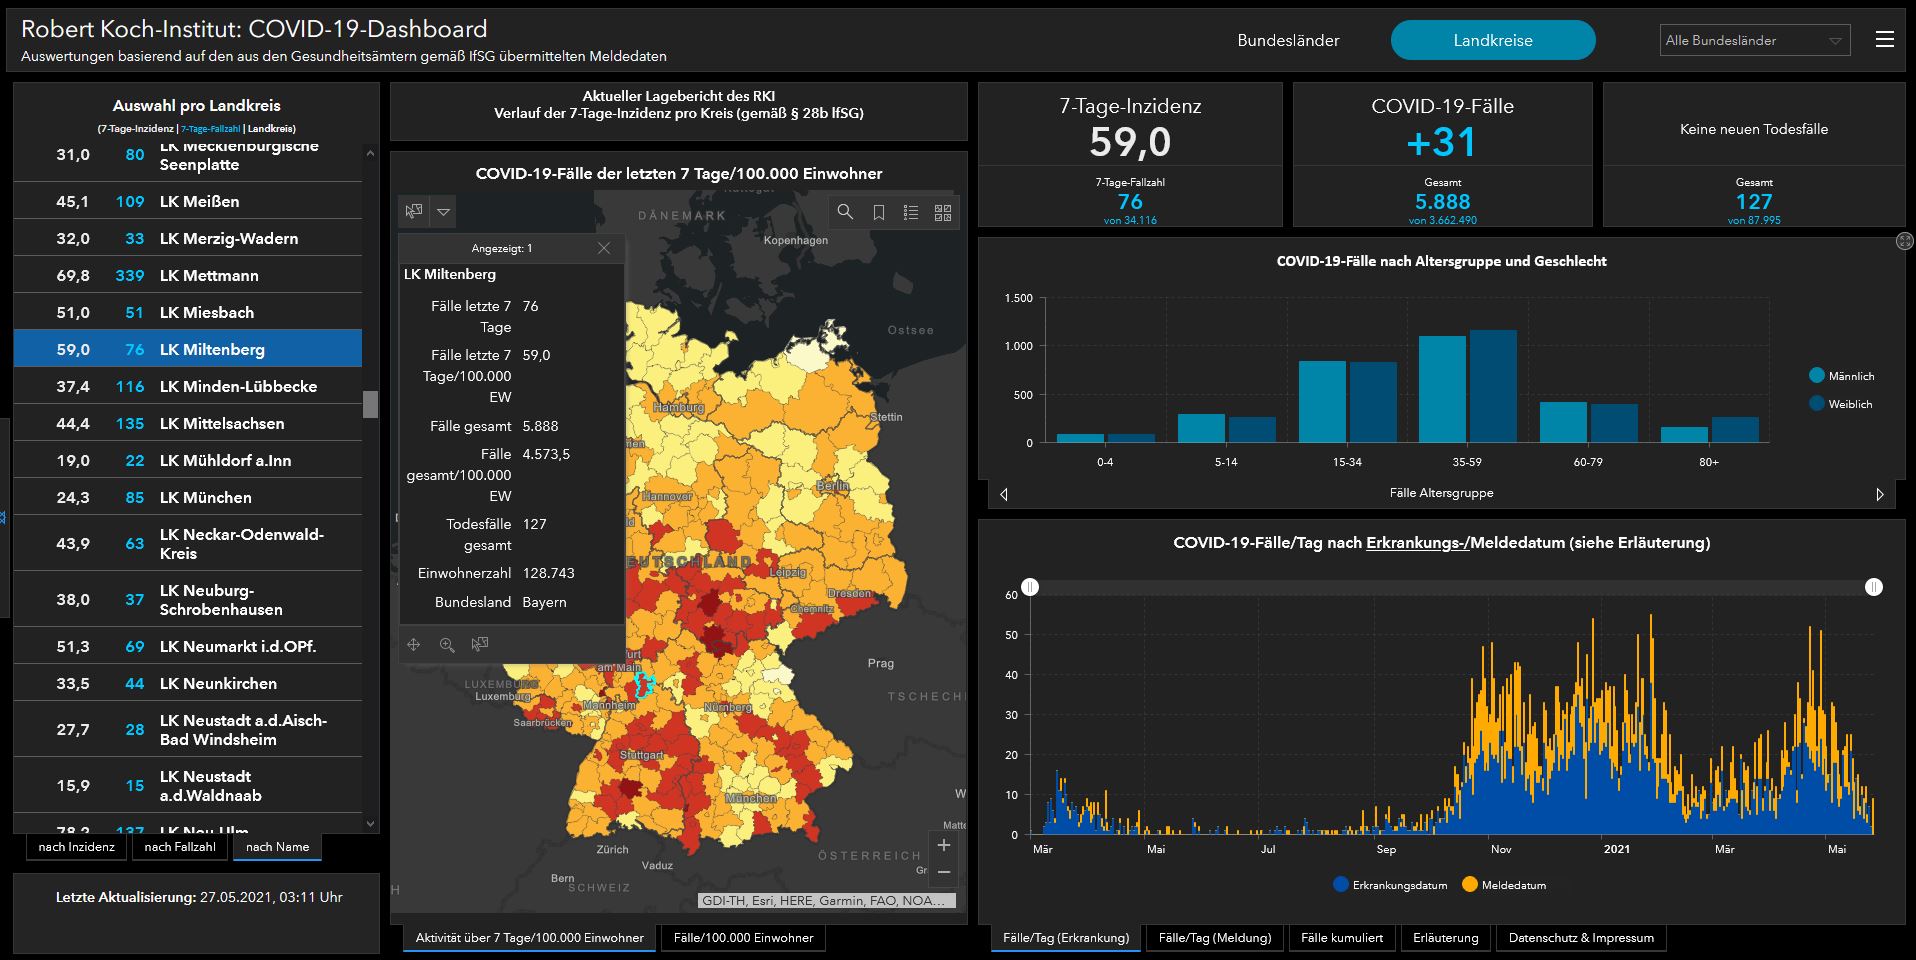The image size is (1916, 960).
Task: Select LK Minden-Lübbecke row
Action: click(188, 386)
